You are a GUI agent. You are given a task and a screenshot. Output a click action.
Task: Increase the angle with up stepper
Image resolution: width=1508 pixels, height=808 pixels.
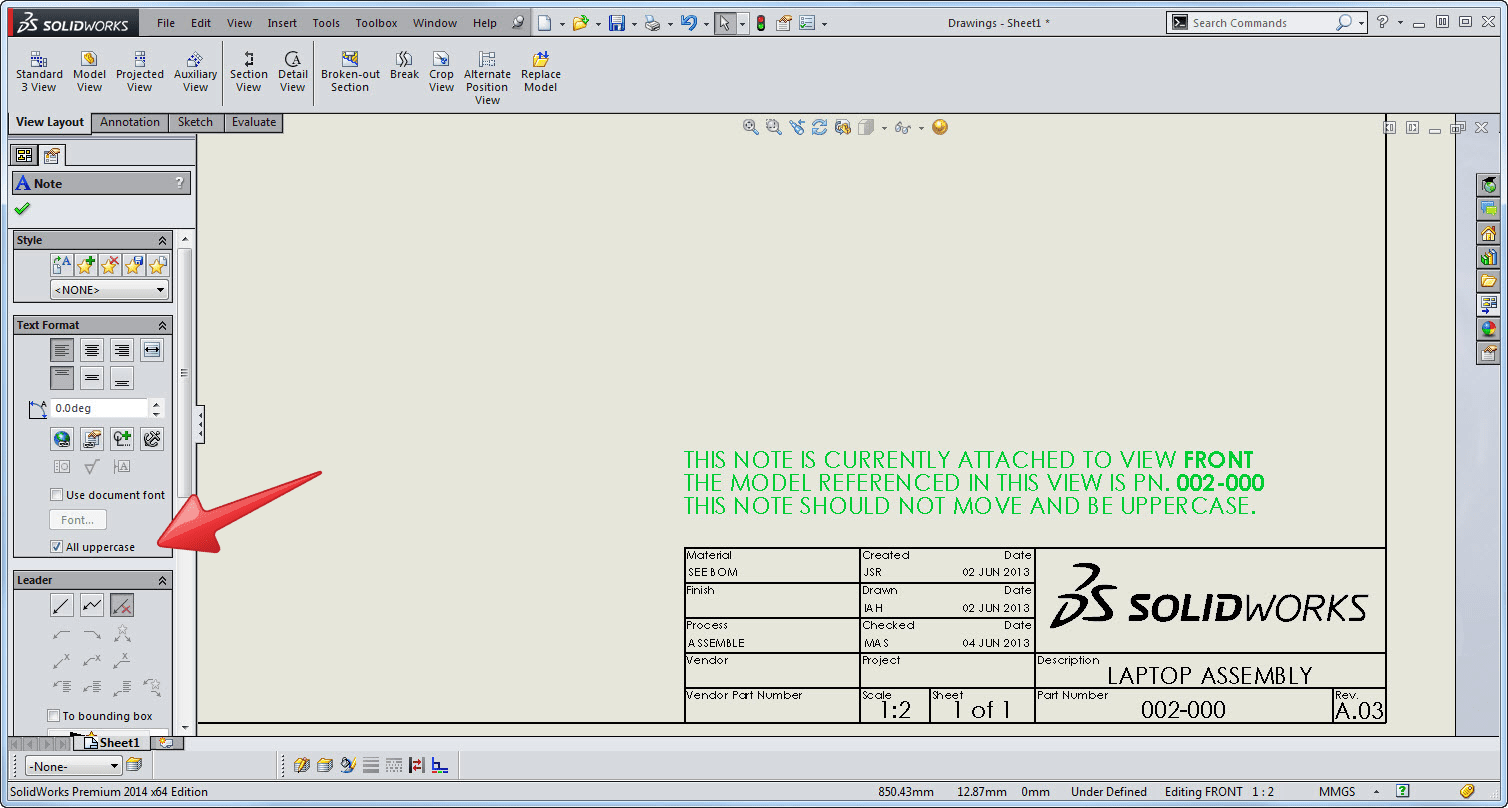pos(155,404)
